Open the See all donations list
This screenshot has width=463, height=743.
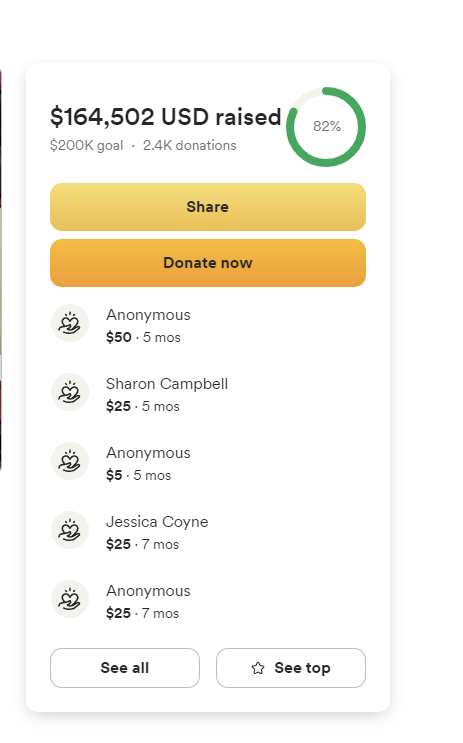tap(125, 668)
